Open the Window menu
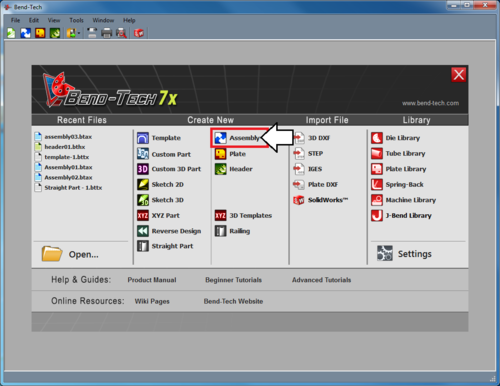 tap(103, 20)
